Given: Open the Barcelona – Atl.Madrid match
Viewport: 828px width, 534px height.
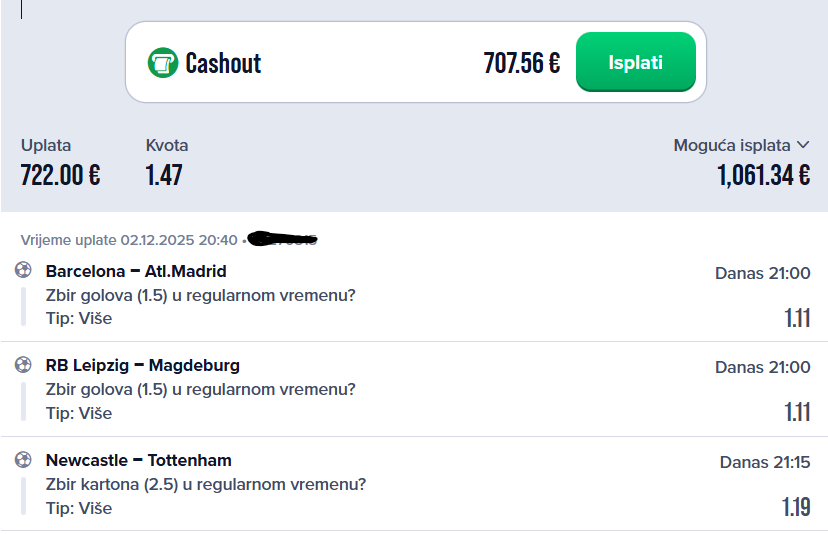Looking at the screenshot, I should [x=136, y=271].
